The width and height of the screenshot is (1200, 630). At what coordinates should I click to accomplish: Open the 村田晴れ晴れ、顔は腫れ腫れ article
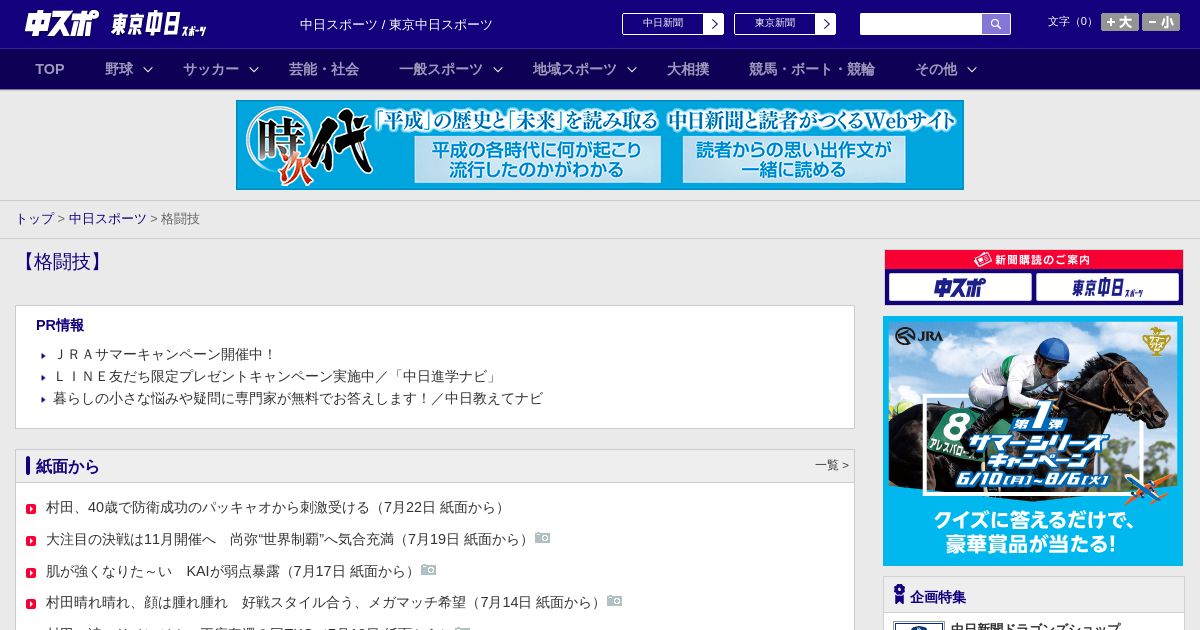(326, 602)
